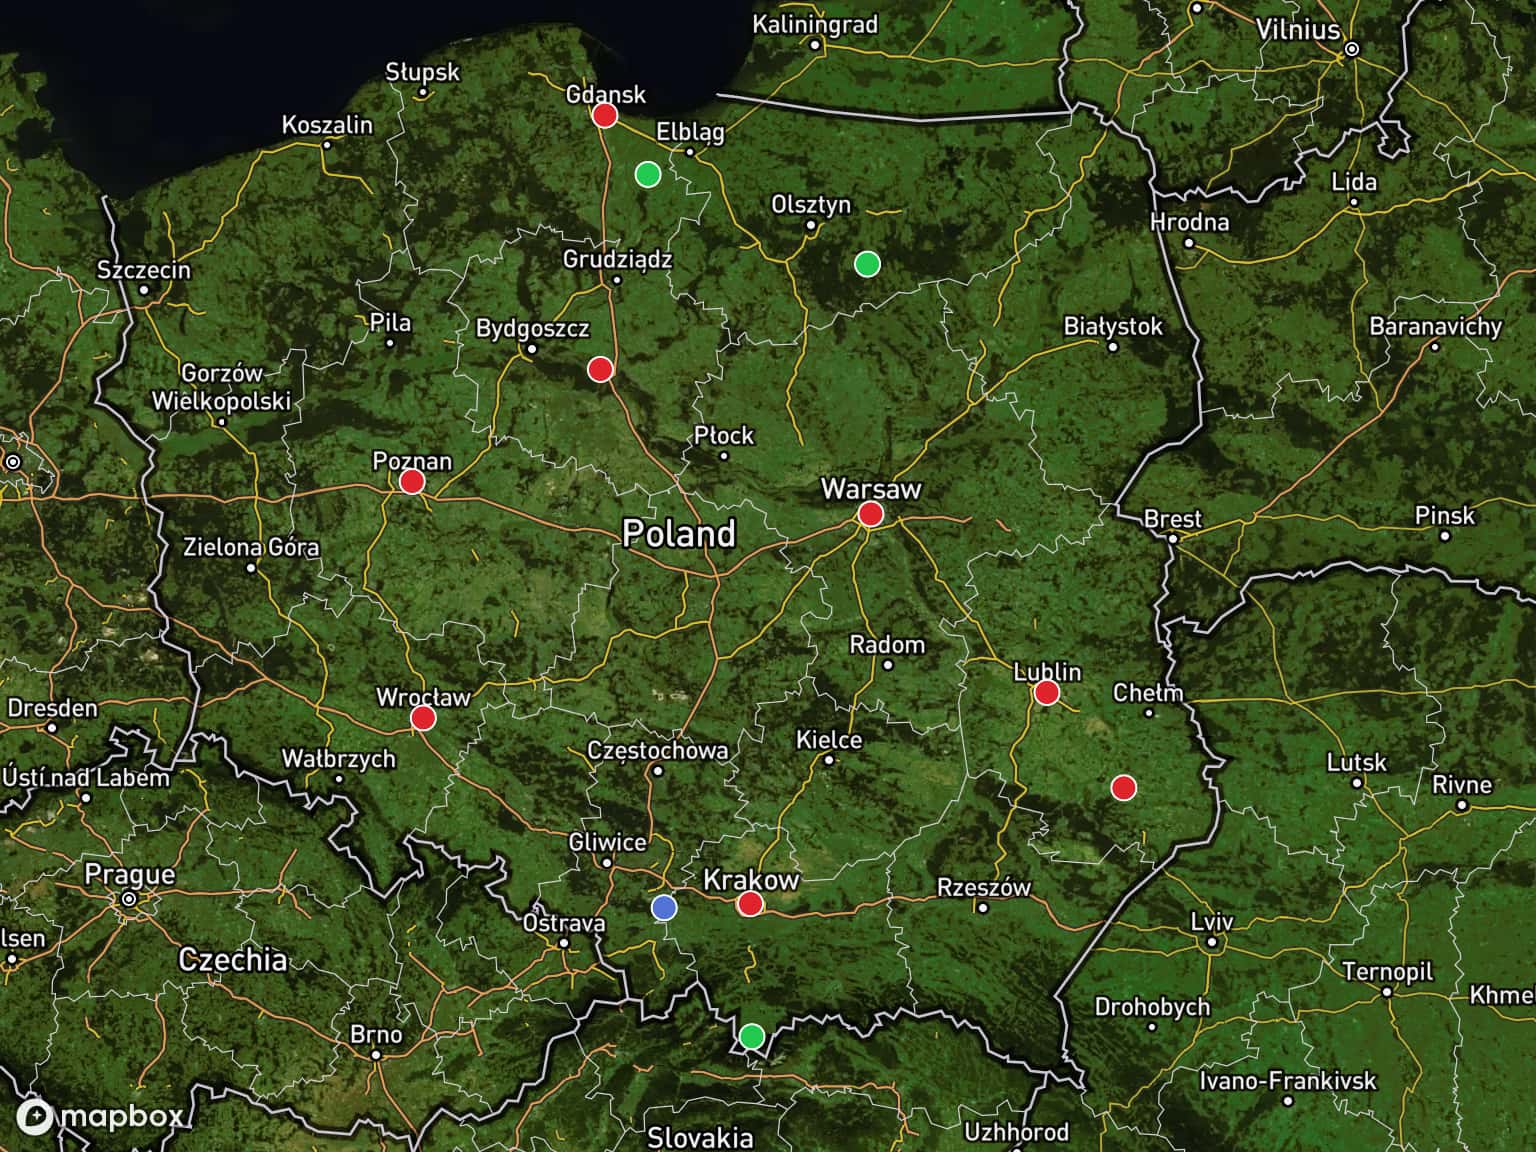Open the Mapbox logo link

100,1117
